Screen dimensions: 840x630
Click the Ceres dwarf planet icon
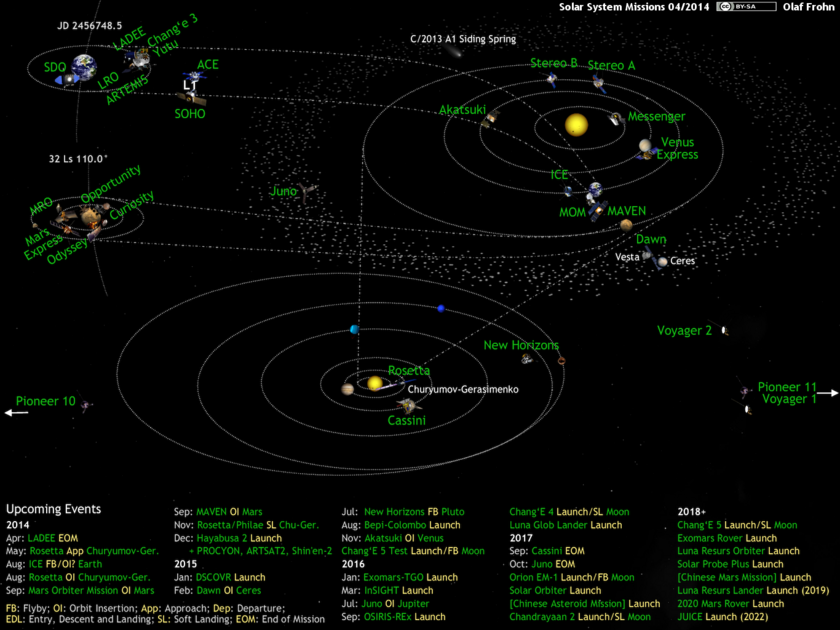tap(663, 261)
